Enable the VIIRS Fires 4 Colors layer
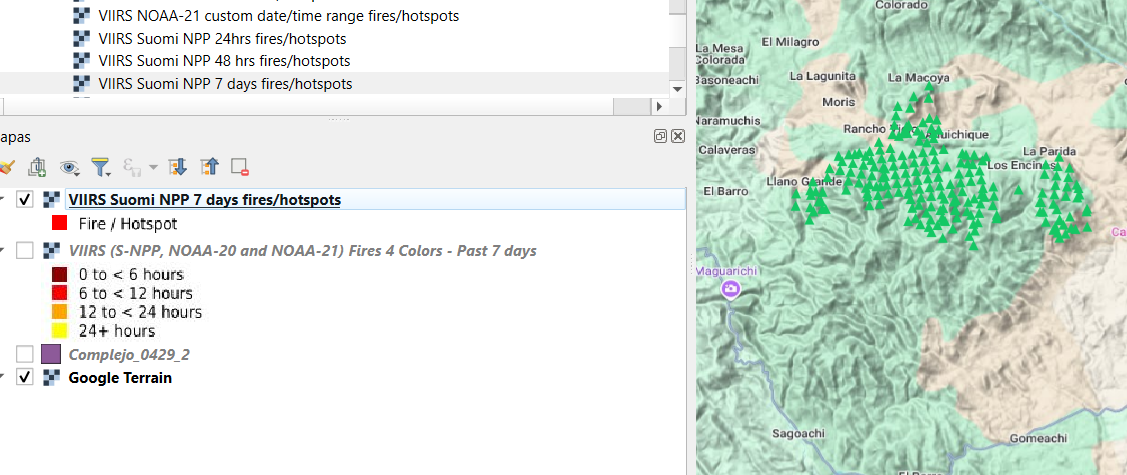Screen dimensions: 1127x475 (x=25, y=251)
